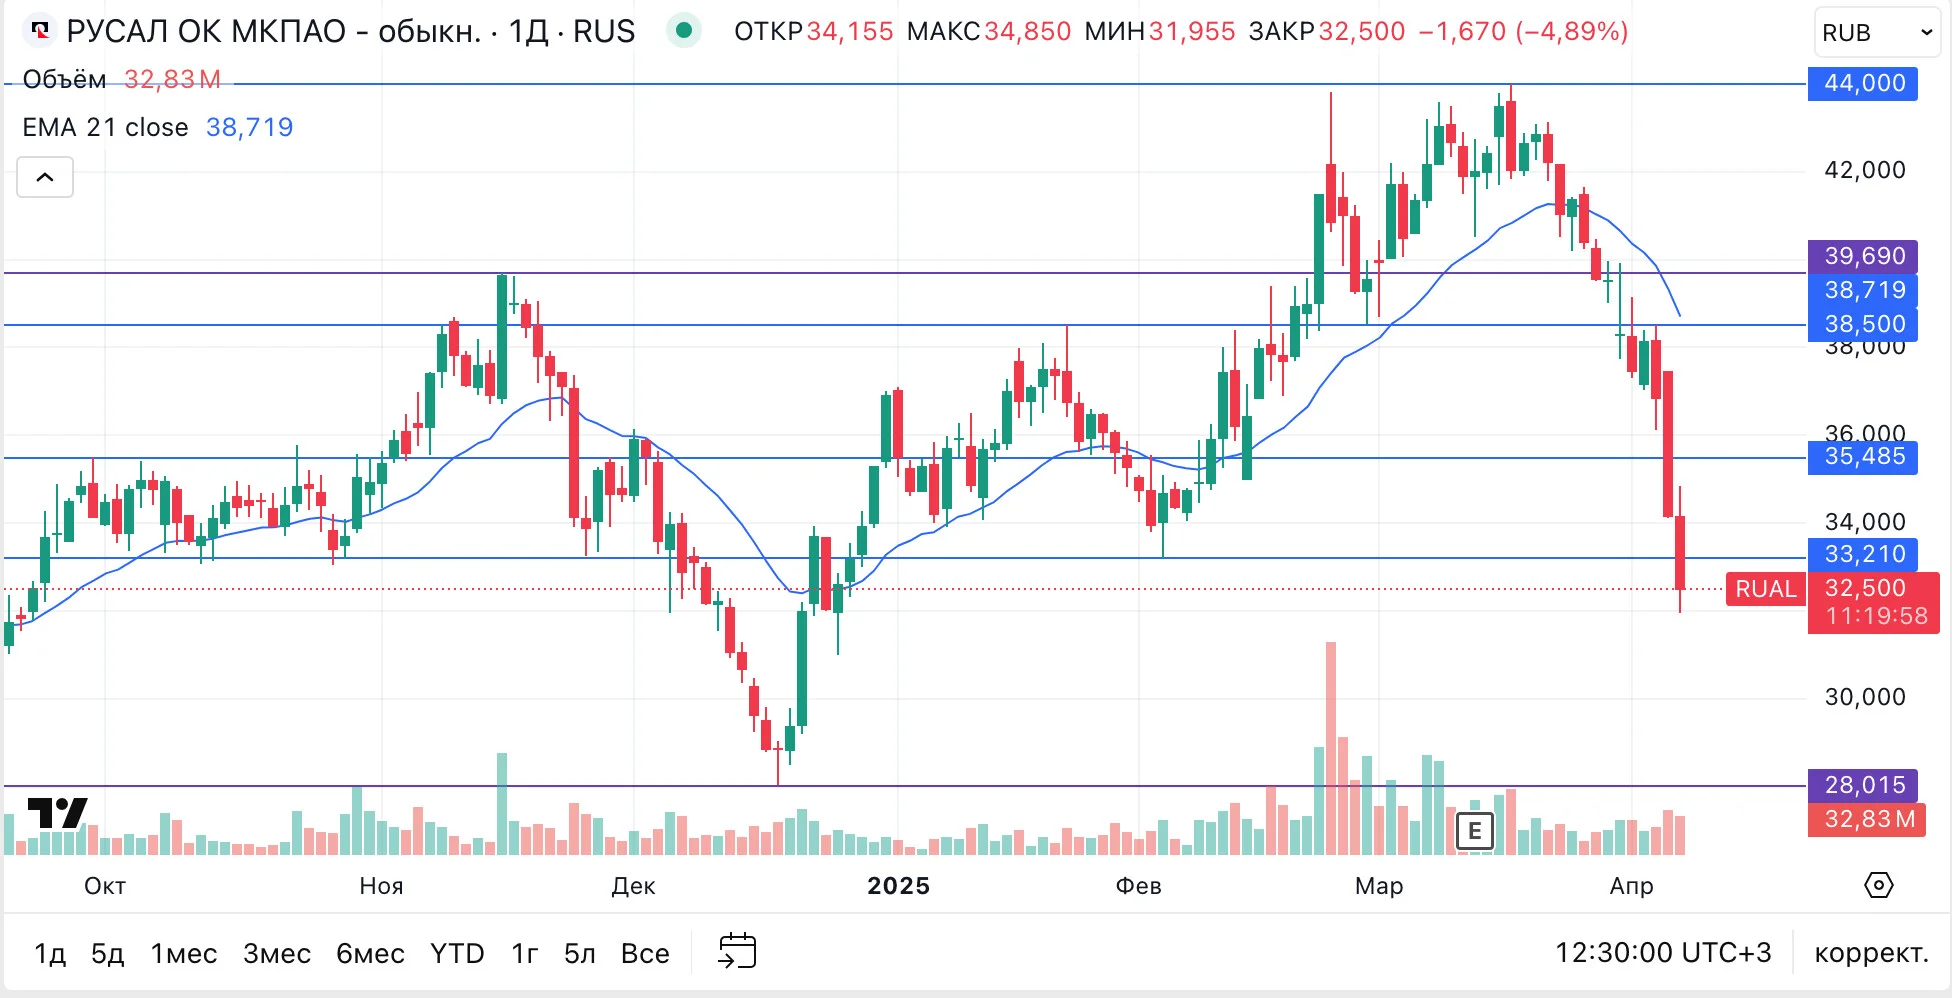
Task: Show all data with Все range
Action: [x=645, y=953]
